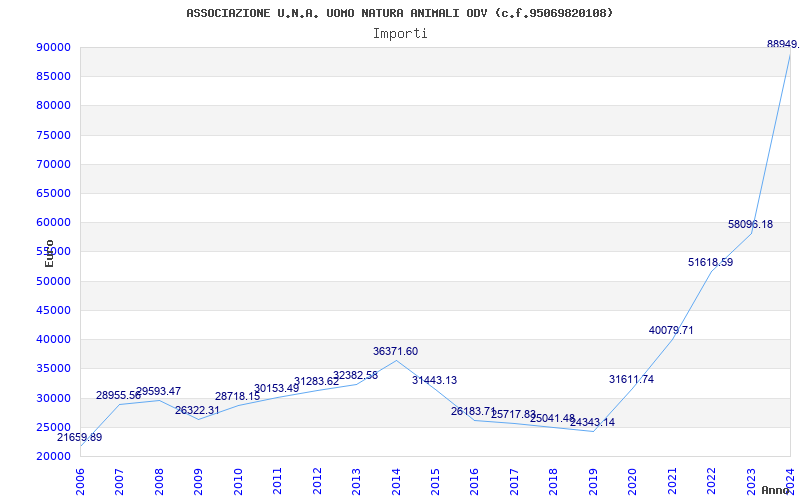Image resolution: width=800 pixels, height=500 pixels.
Task: Select the 30153.49 data label
Action: [277, 388]
